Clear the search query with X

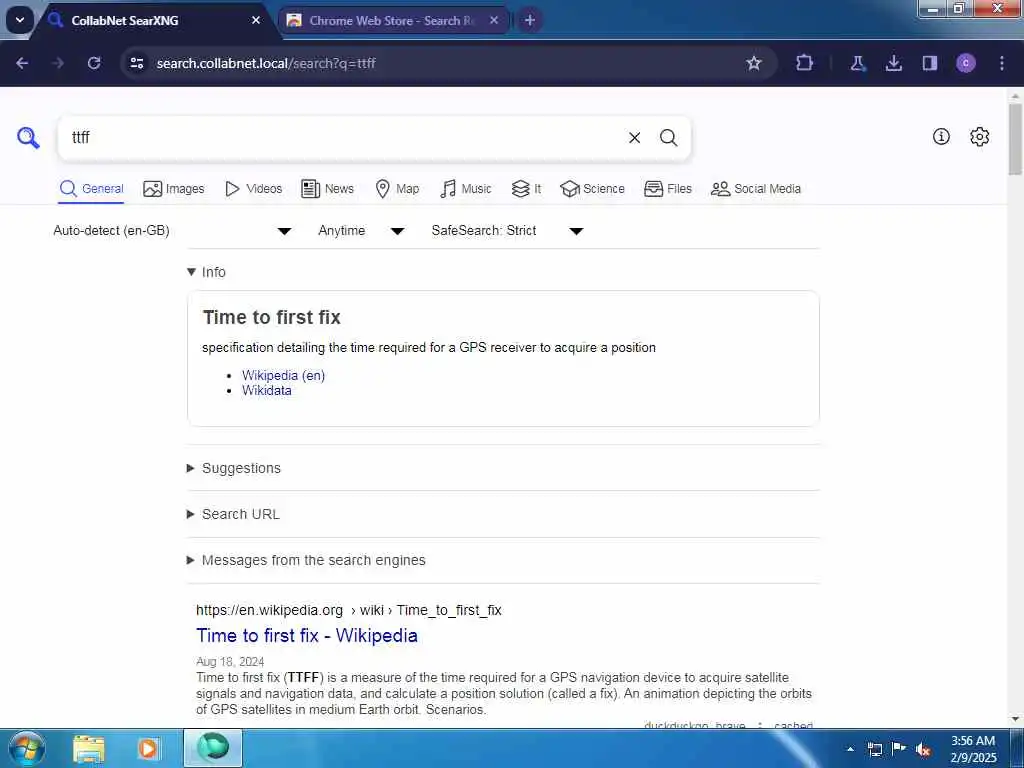pyautogui.click(x=634, y=137)
